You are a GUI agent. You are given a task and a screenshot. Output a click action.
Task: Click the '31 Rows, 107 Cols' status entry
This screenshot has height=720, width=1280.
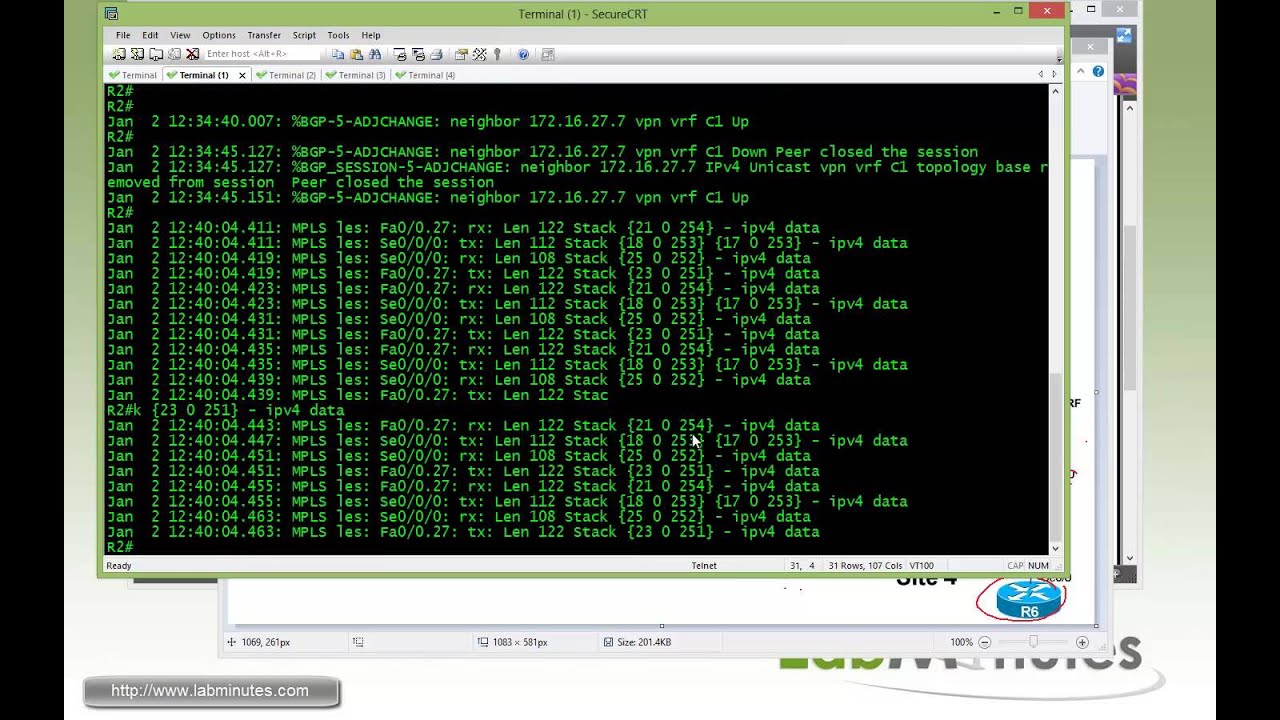point(867,566)
